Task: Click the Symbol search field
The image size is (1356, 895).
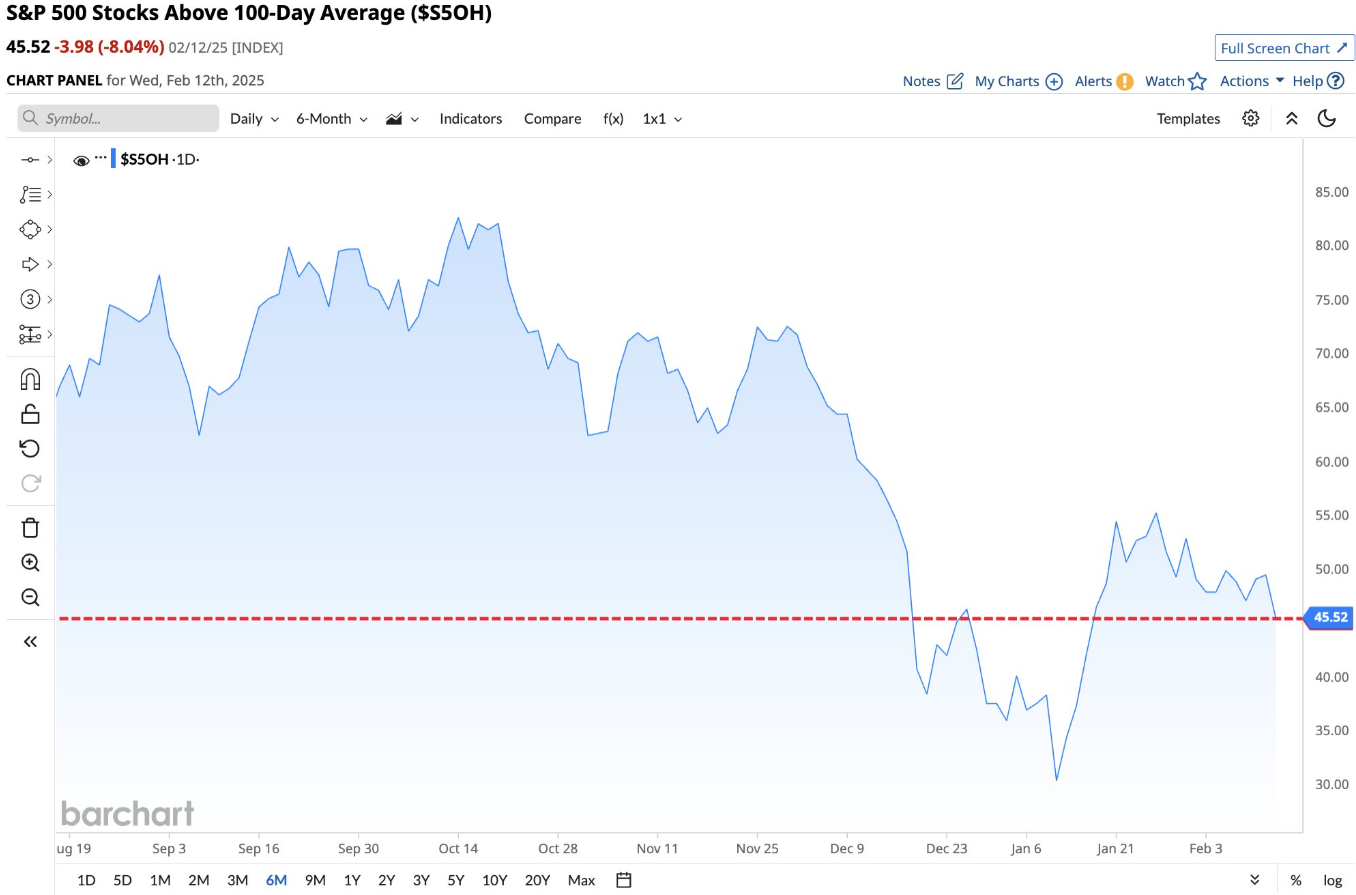Action: coord(118,118)
